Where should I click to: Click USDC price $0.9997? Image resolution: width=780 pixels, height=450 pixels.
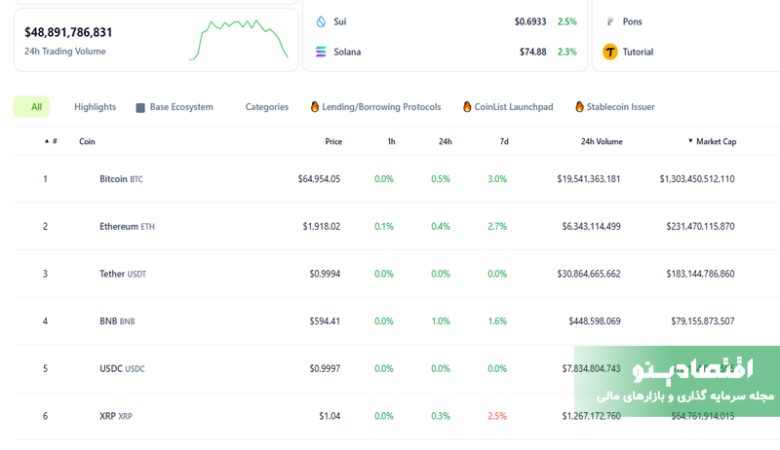(x=325, y=368)
